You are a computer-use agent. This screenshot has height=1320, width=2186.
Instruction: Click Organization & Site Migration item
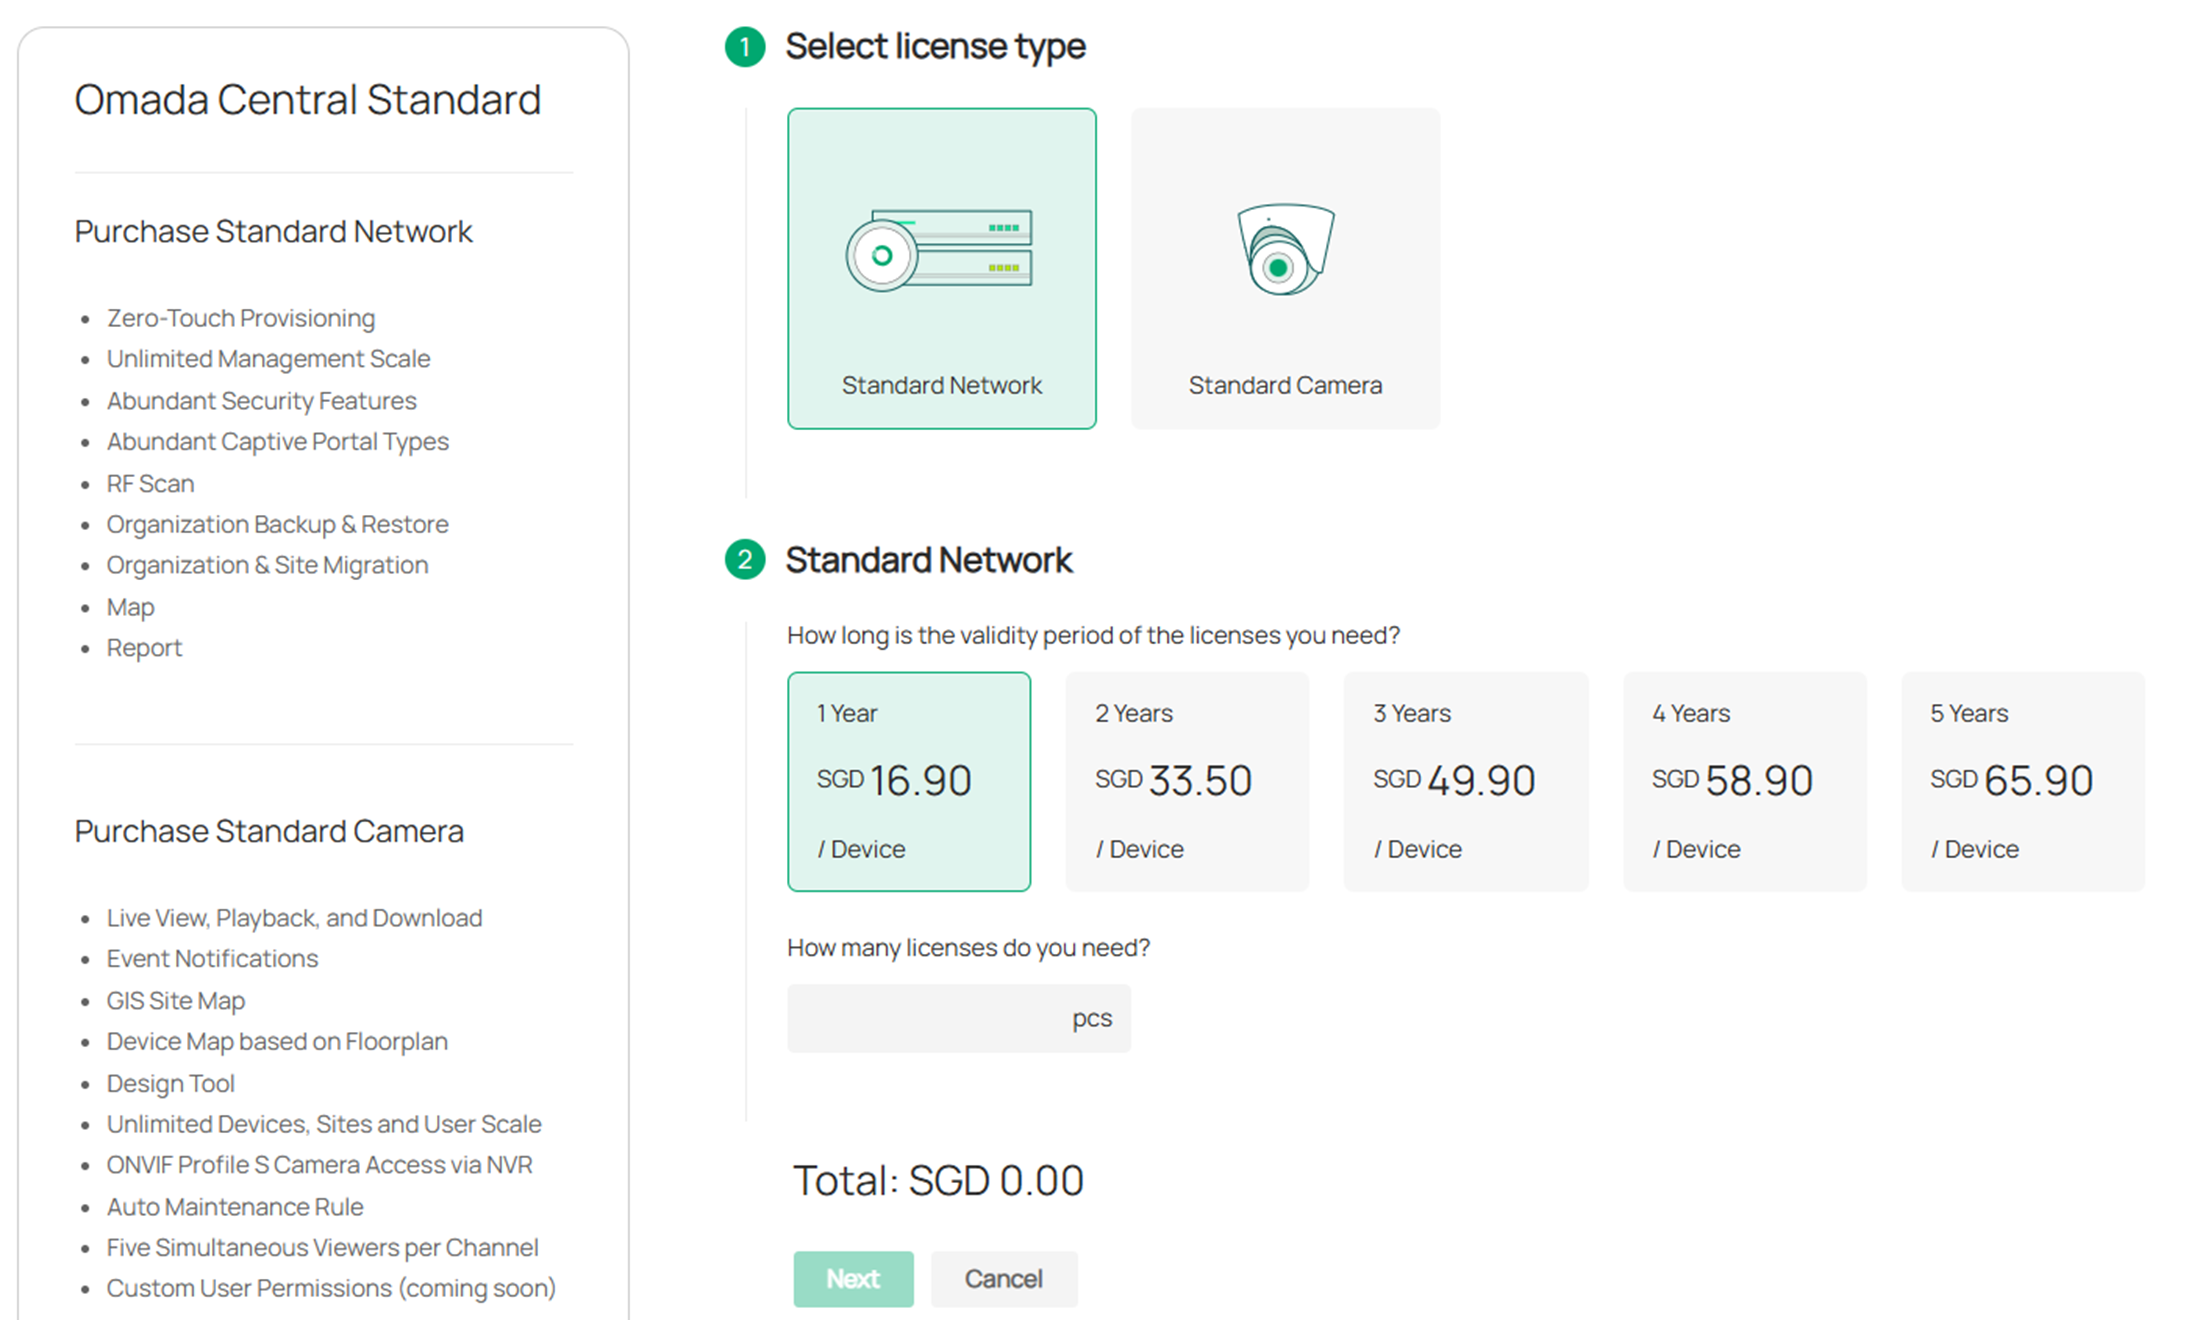tap(267, 565)
